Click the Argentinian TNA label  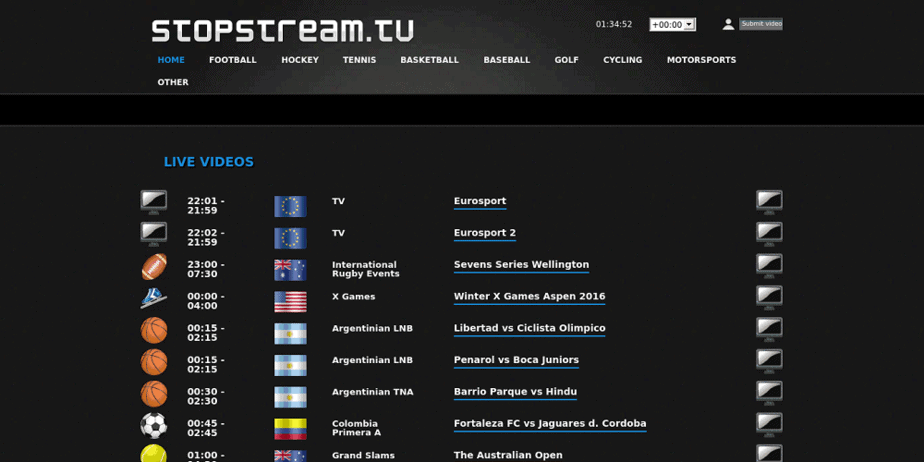(372, 392)
